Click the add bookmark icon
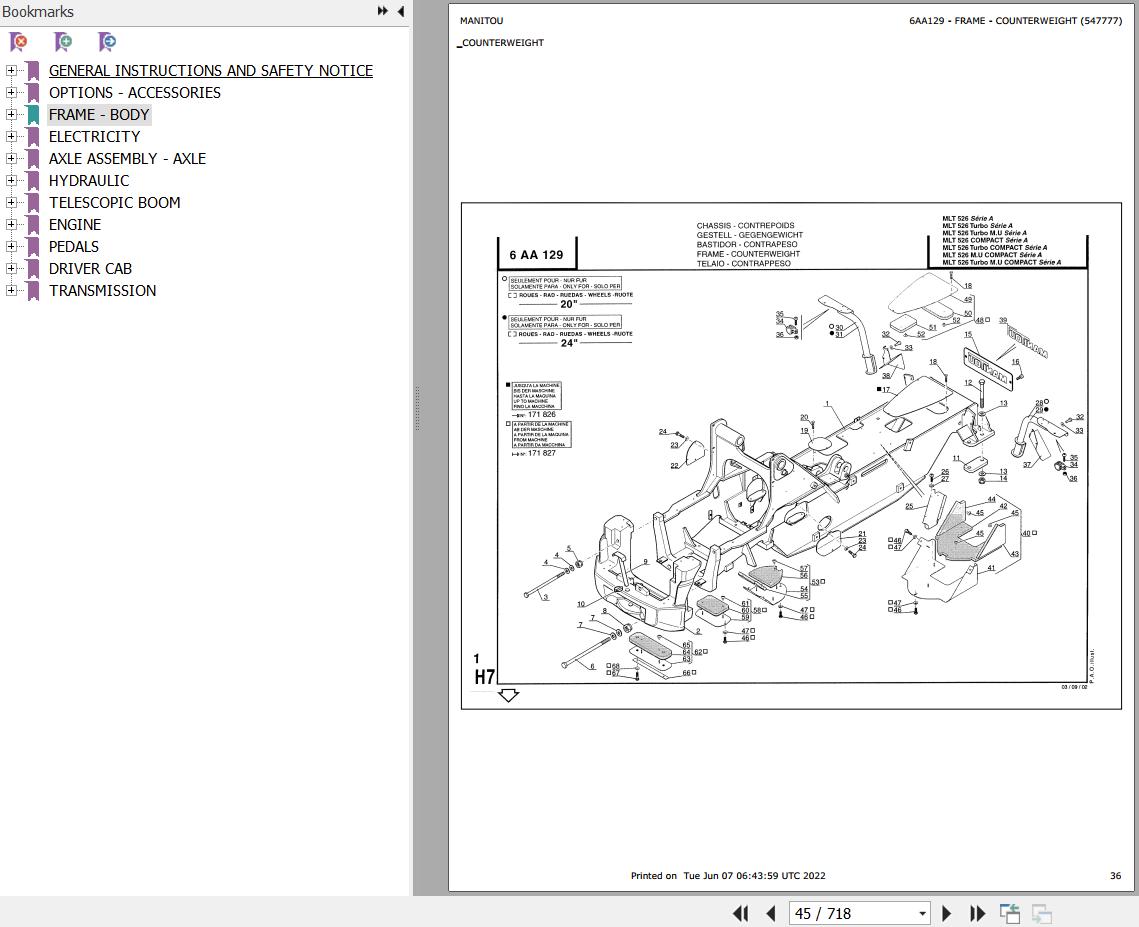The image size is (1139, 927). click(x=63, y=42)
